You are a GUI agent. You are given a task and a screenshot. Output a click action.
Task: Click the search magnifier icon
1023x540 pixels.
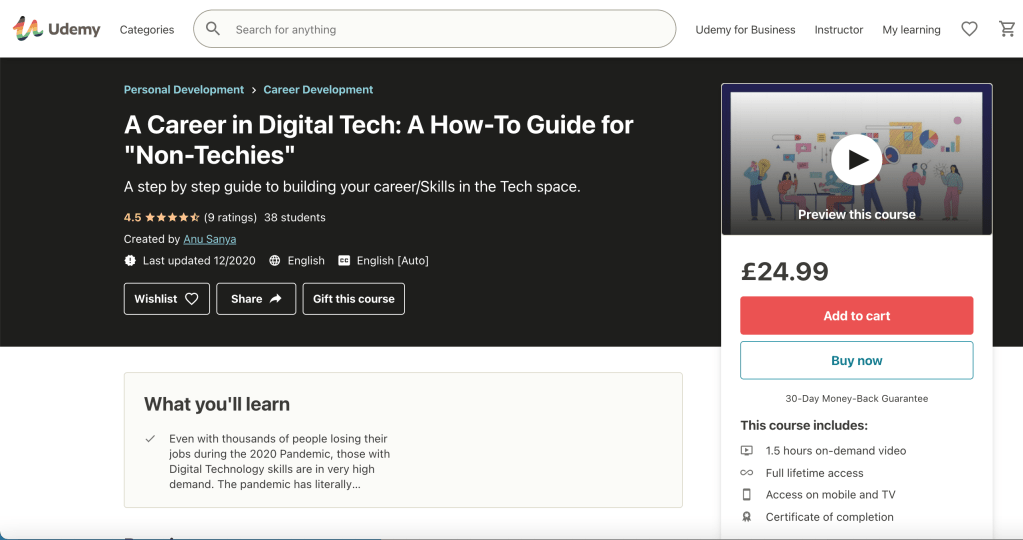(213, 29)
